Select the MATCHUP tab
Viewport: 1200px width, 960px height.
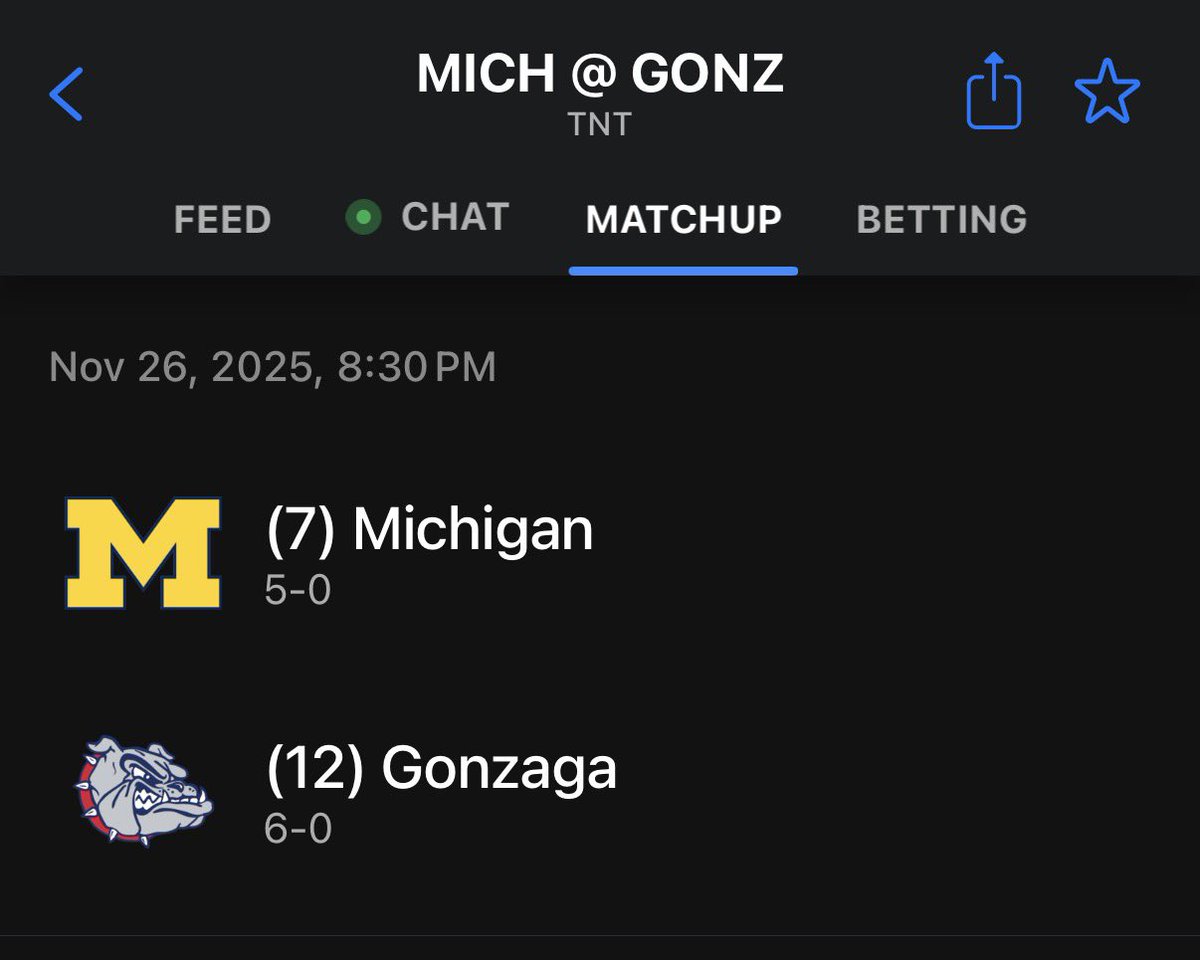point(683,219)
